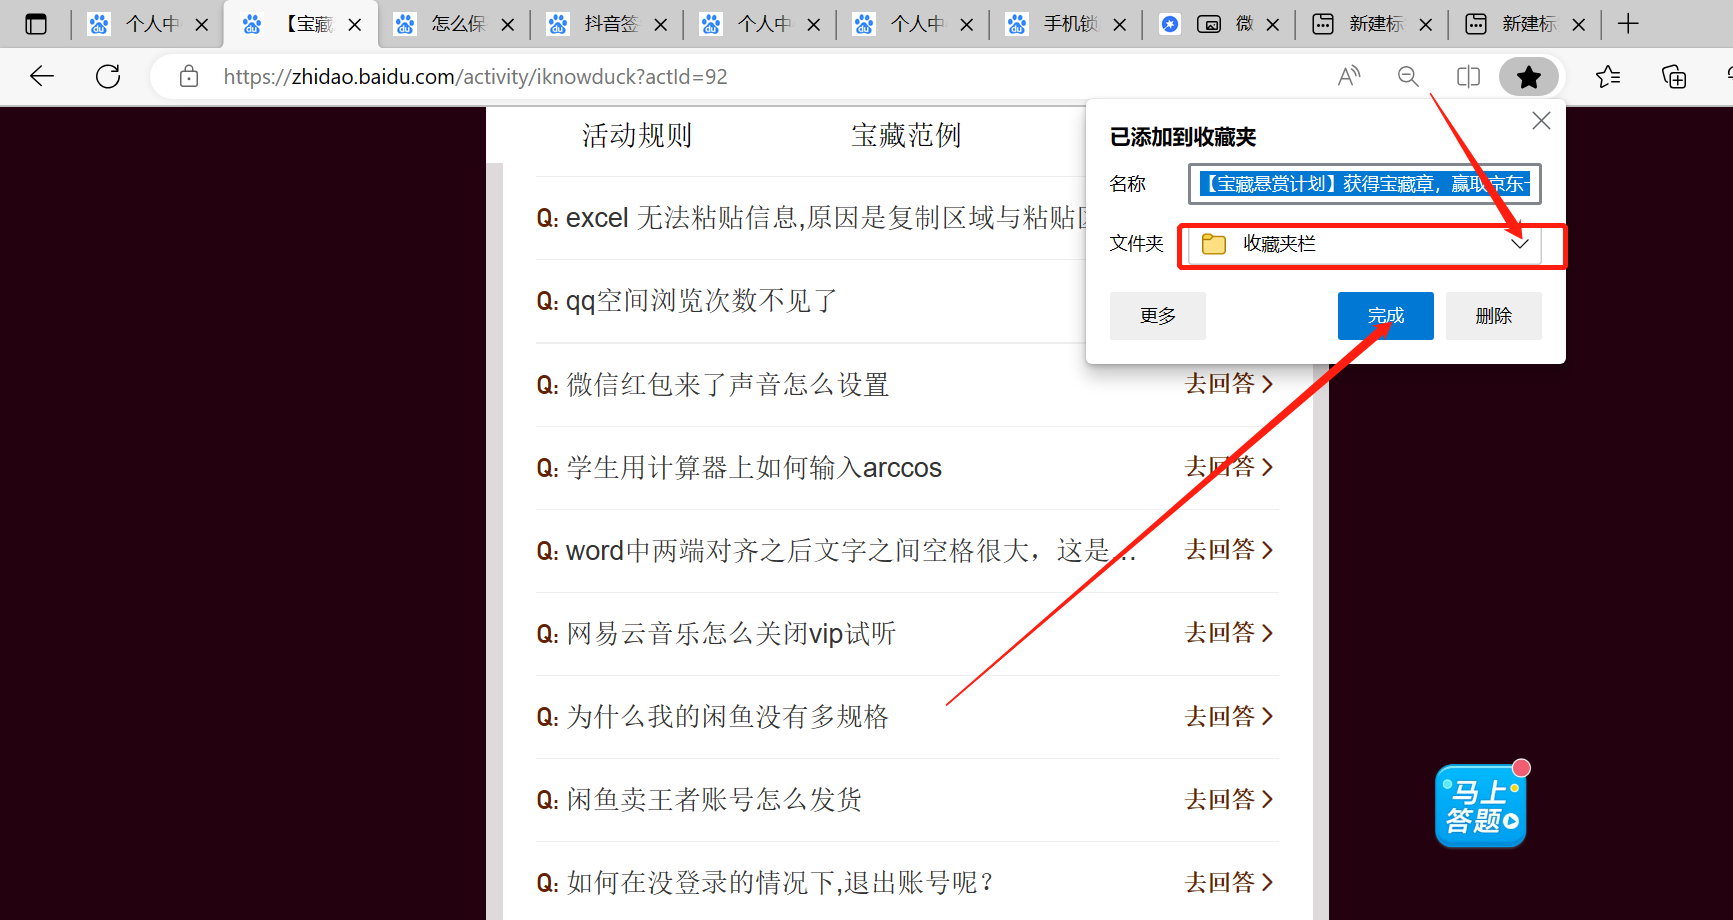Click 去回答 for 网易云音乐vip试听 question
The height and width of the screenshot is (920, 1733).
click(x=1229, y=633)
